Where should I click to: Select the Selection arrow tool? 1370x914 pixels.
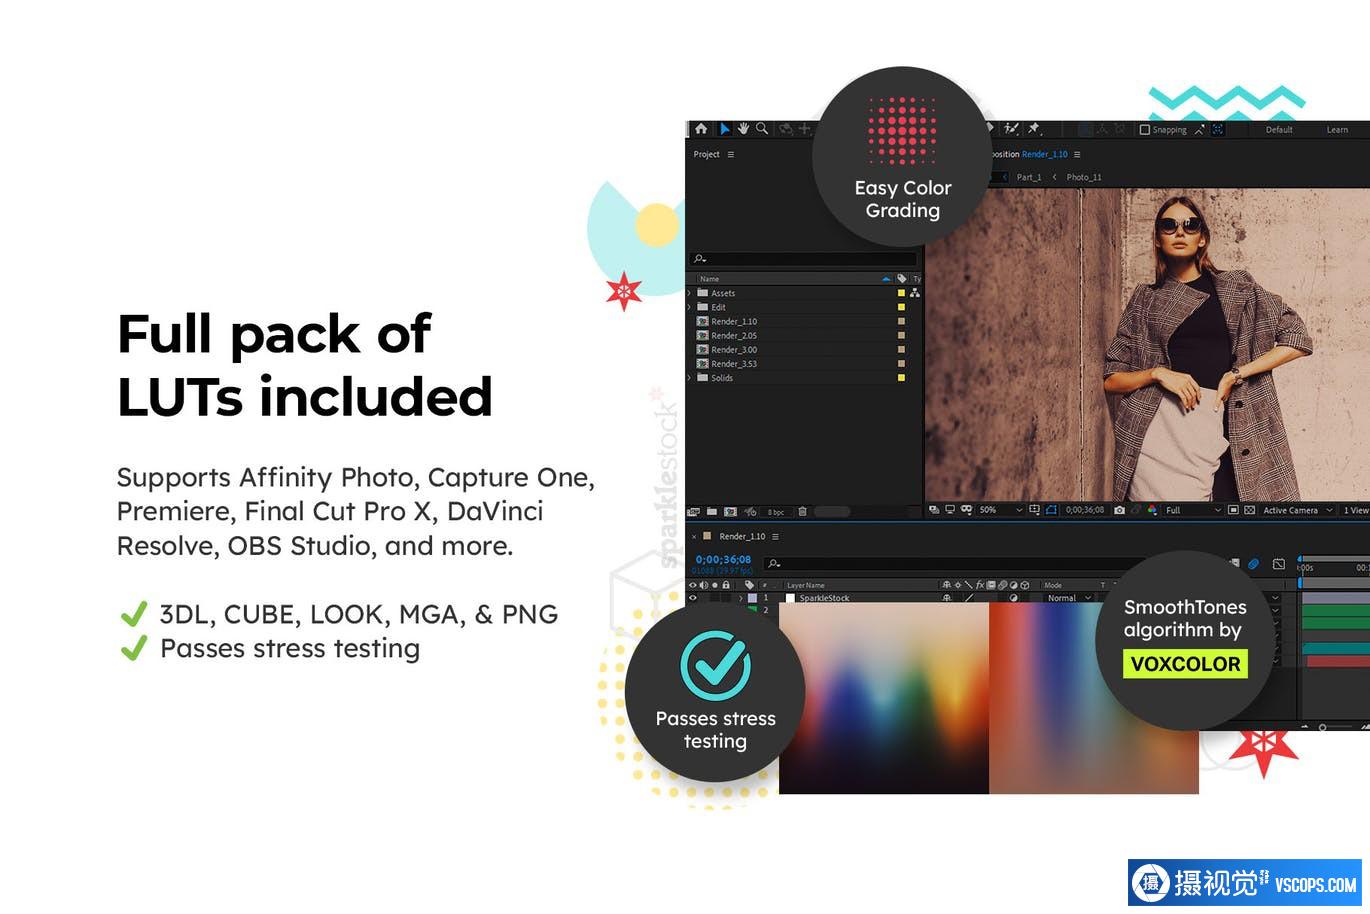[725, 129]
